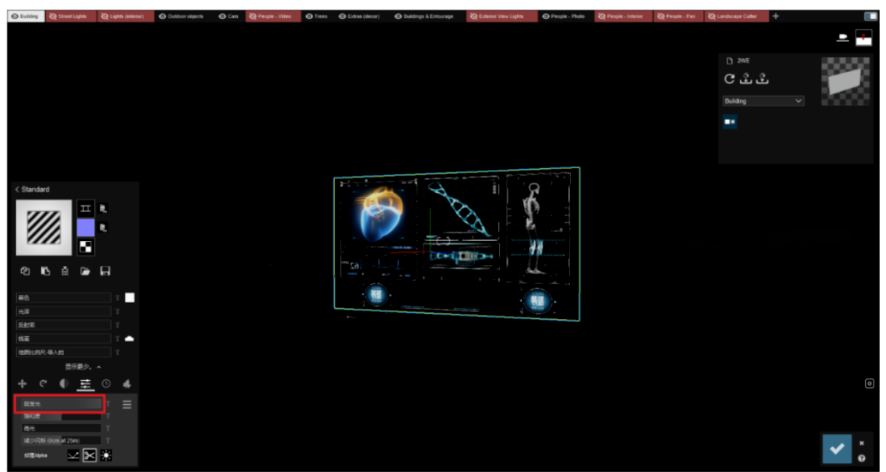Switch to the People - Fav layer tab
The image size is (886, 472).
click(679, 16)
